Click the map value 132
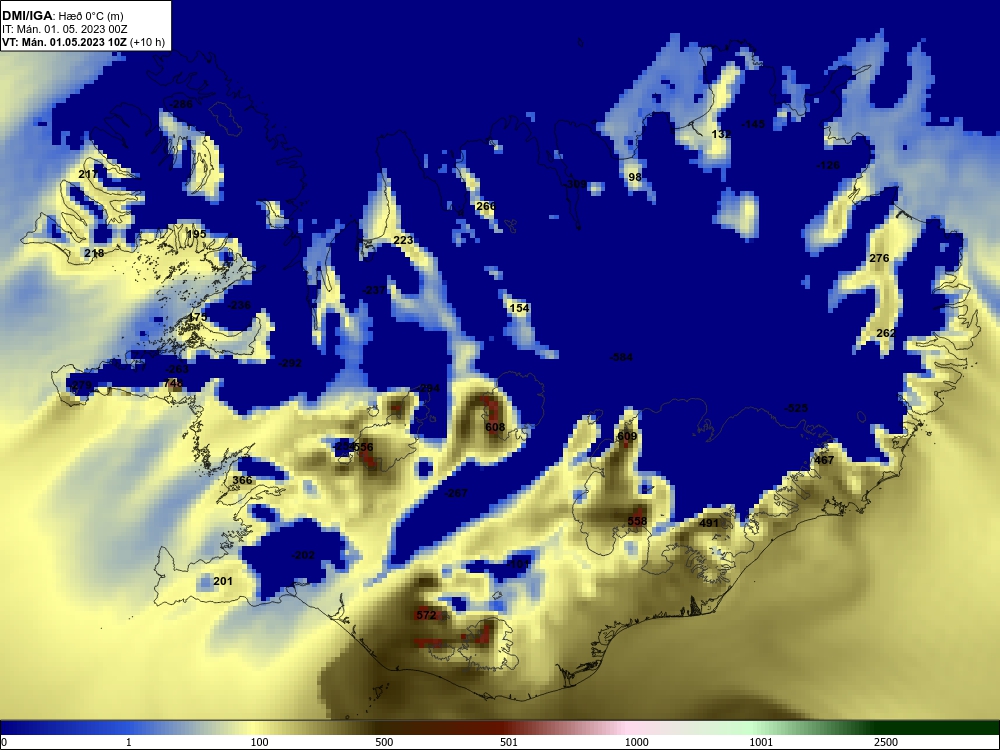1000x750 pixels. (721, 134)
